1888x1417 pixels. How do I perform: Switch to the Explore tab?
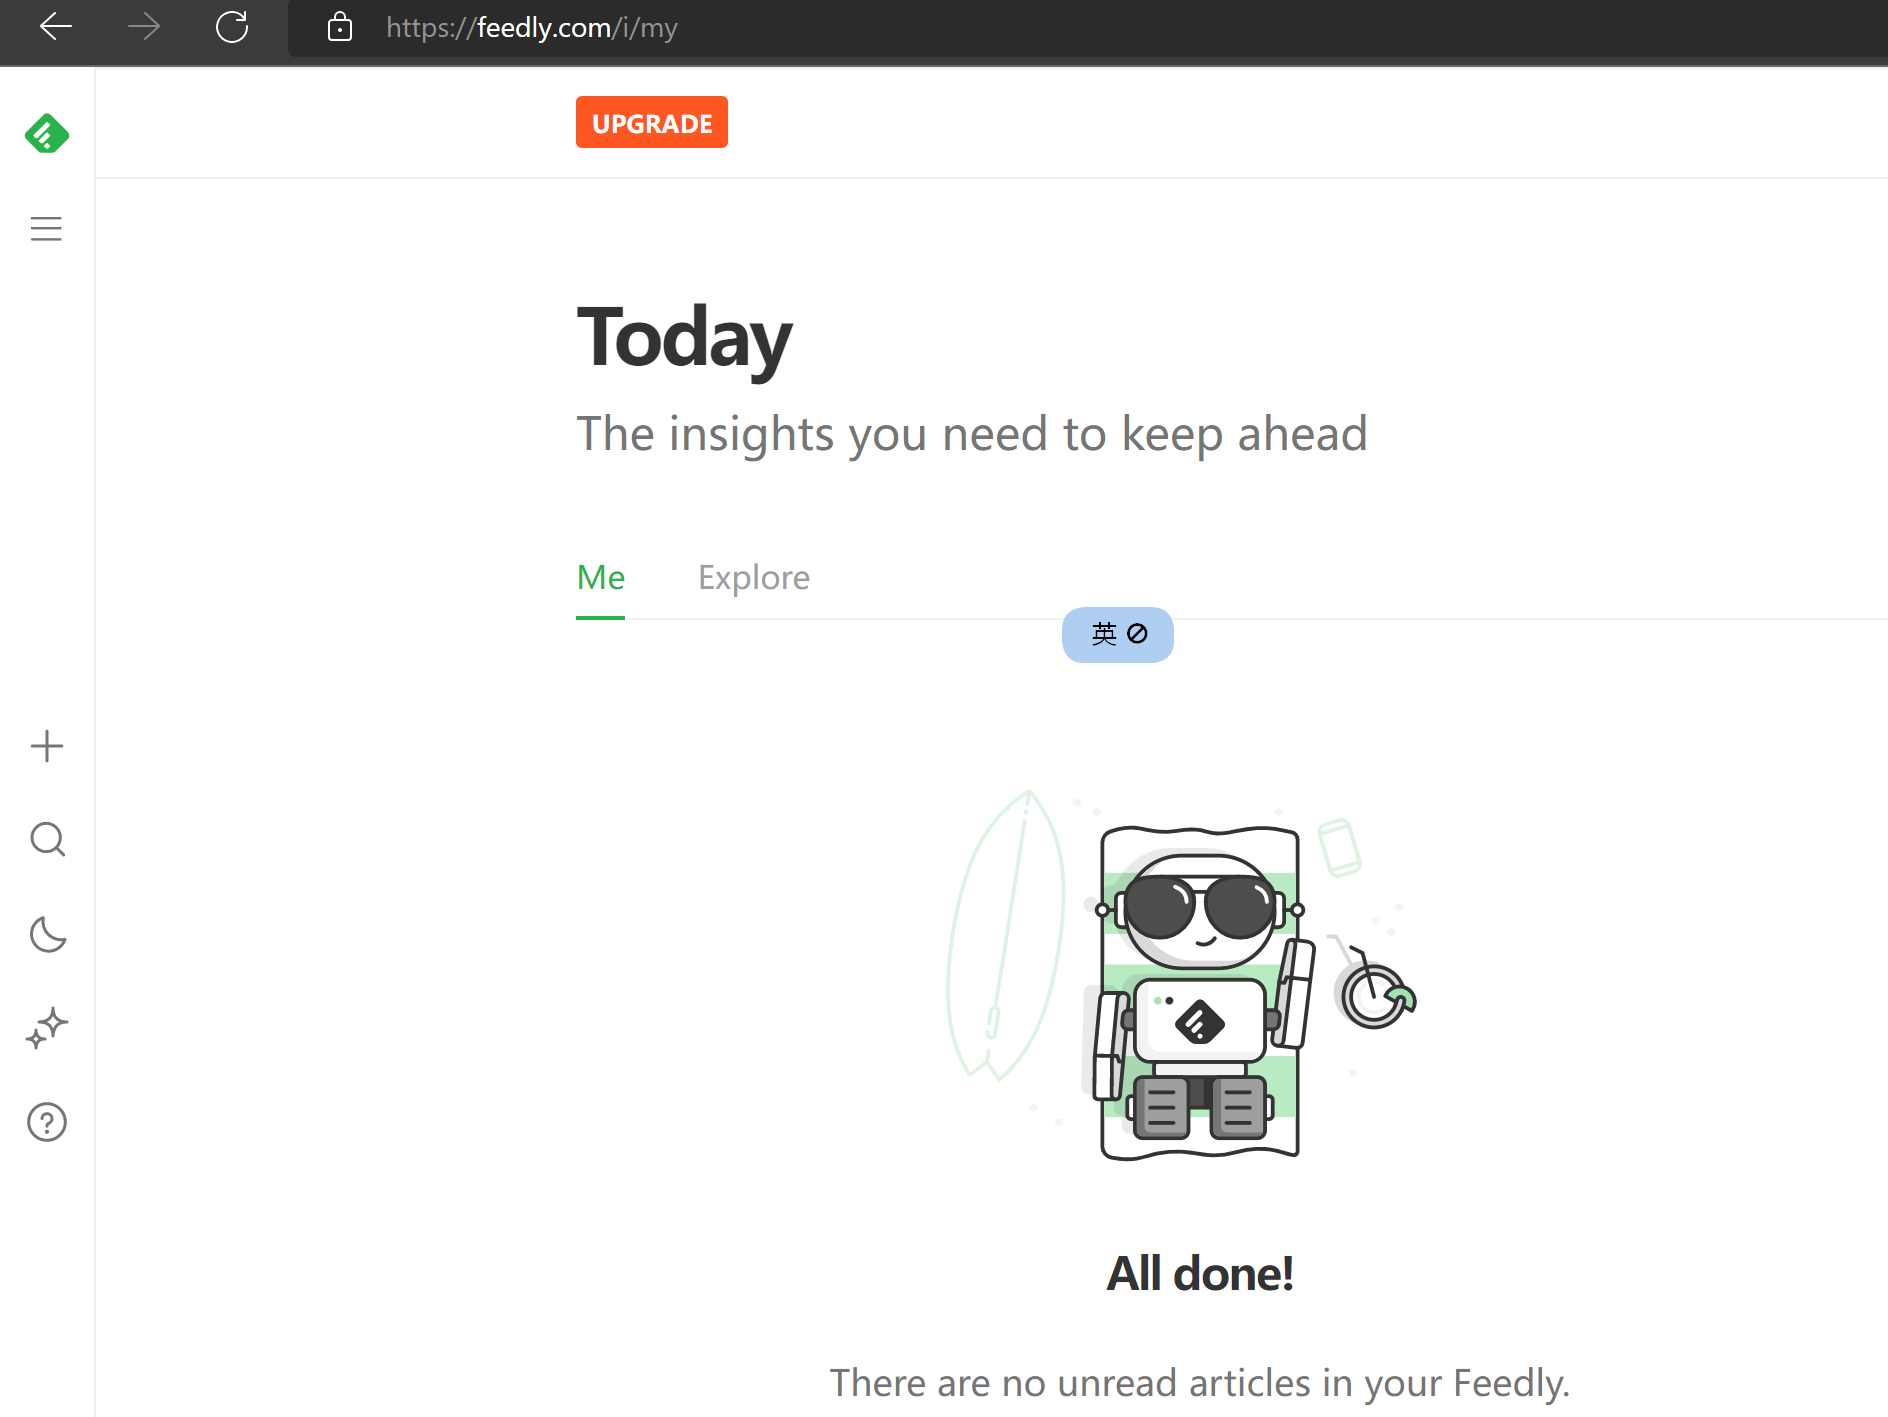coord(753,578)
